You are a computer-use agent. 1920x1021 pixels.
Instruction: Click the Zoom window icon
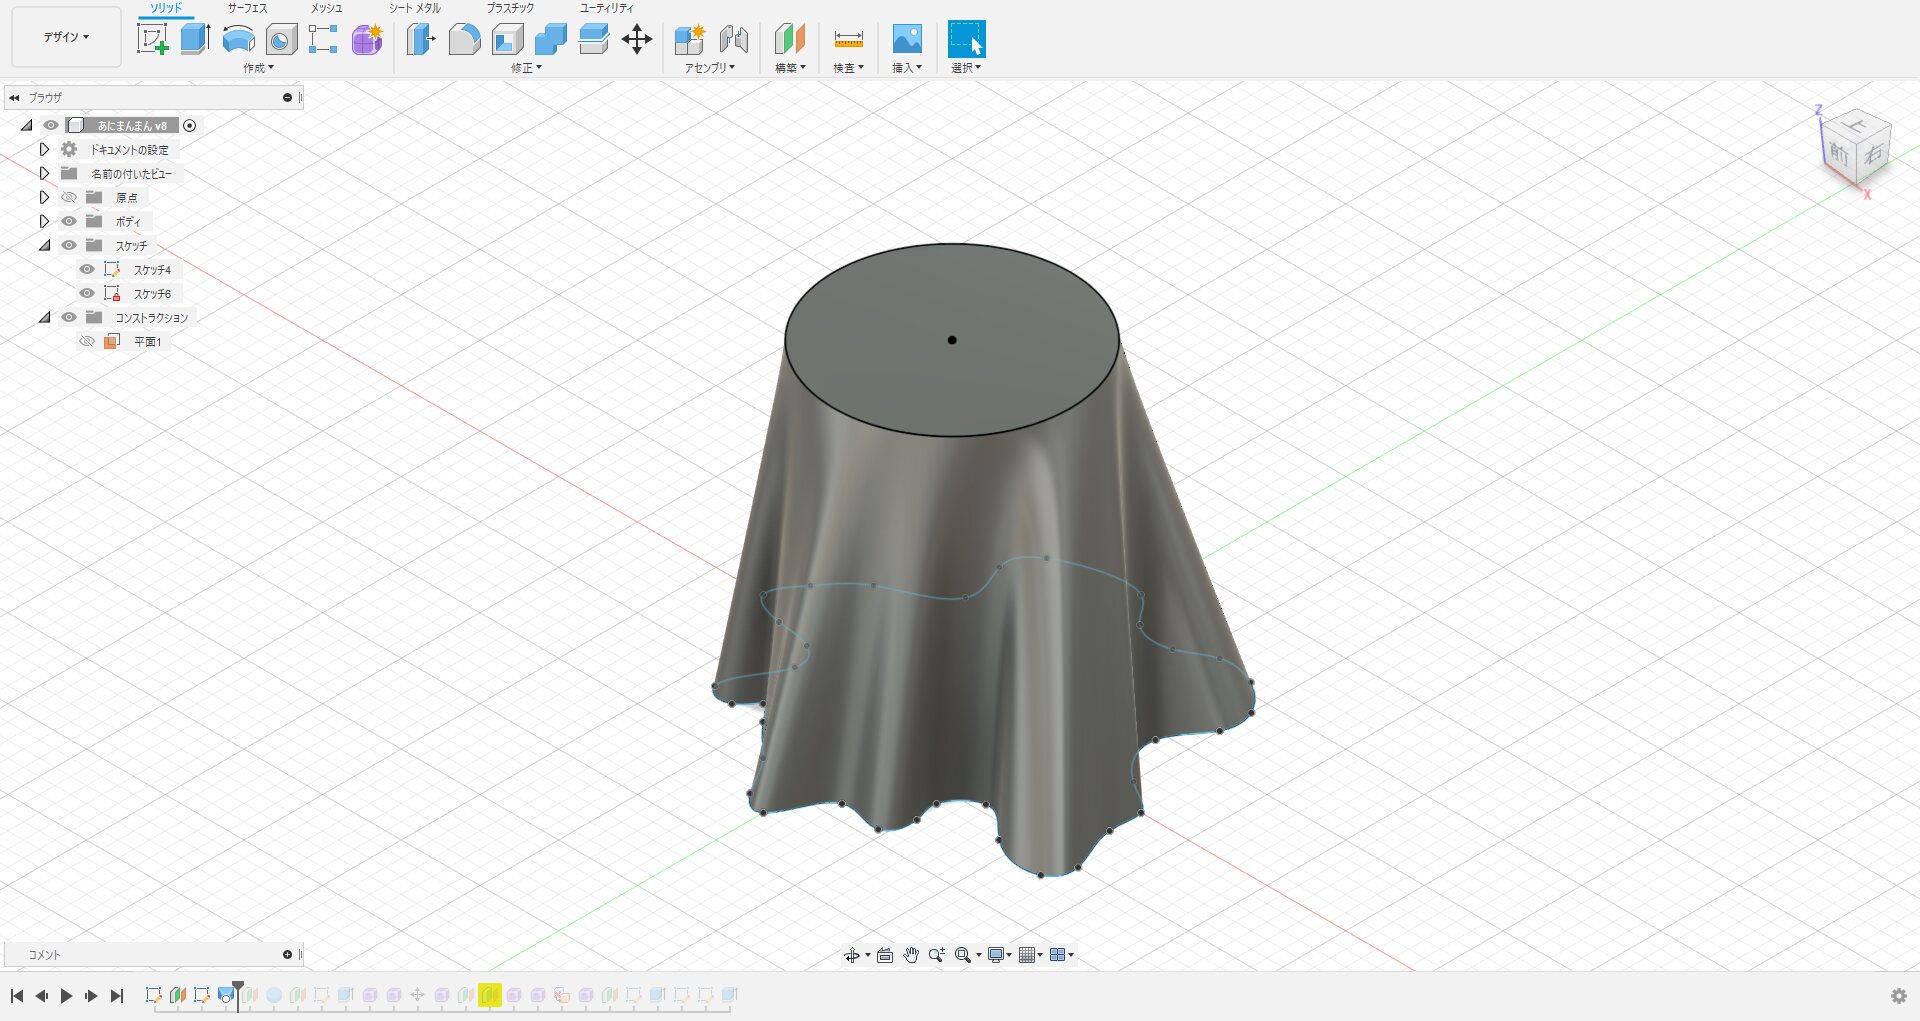click(937, 955)
